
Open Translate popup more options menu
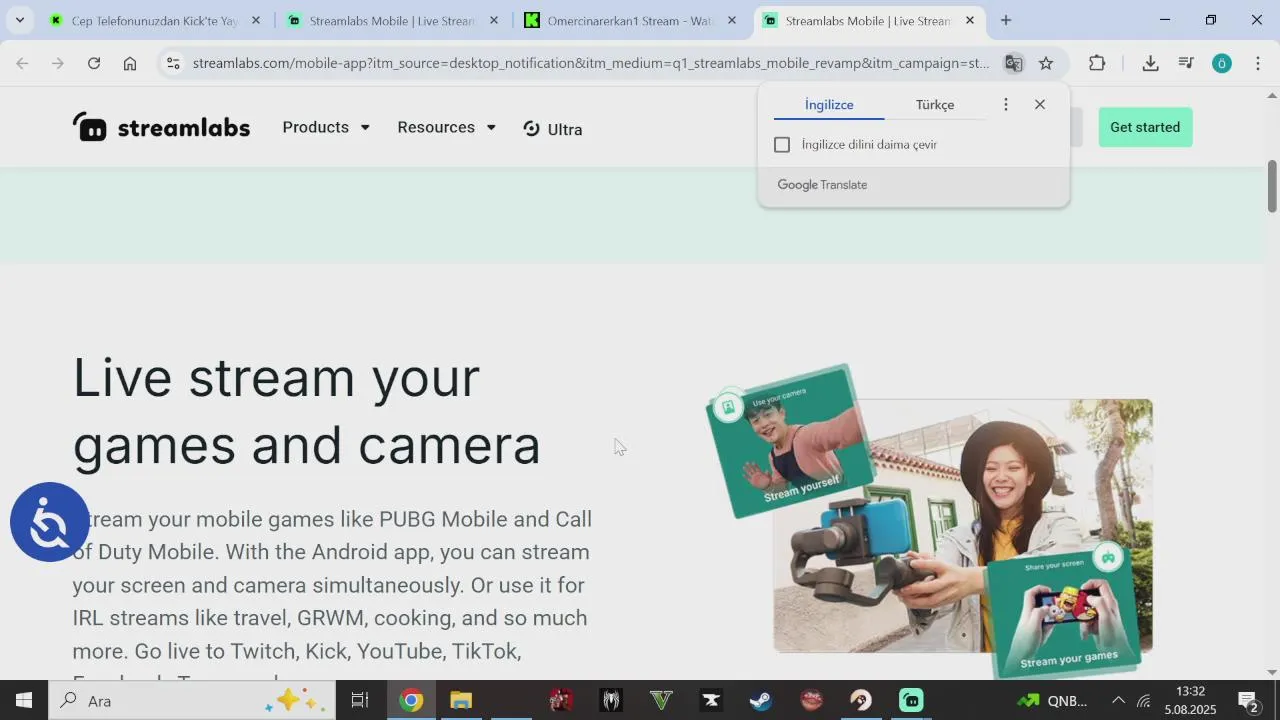1006,105
